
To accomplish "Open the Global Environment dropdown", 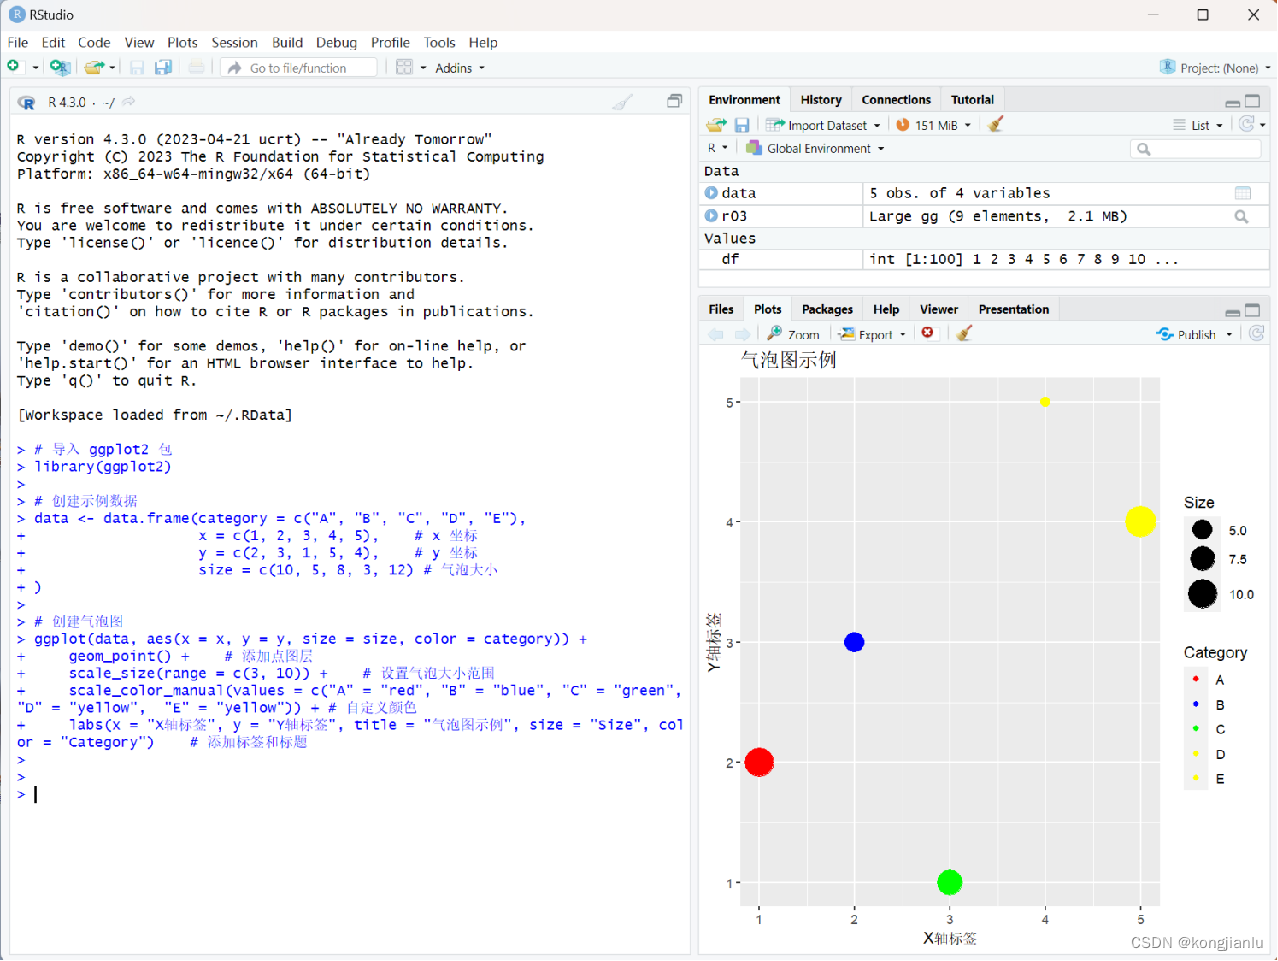I will pos(815,148).
